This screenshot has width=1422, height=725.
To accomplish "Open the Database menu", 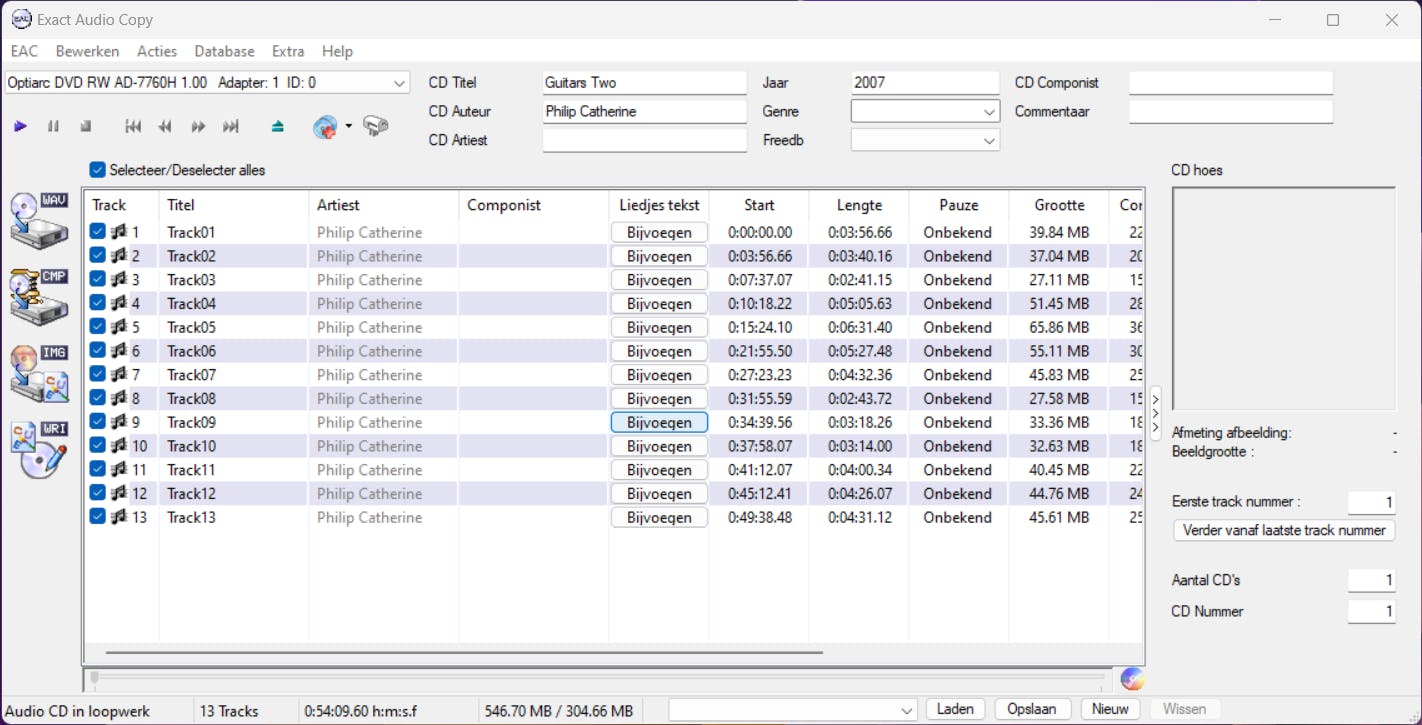I will [224, 51].
